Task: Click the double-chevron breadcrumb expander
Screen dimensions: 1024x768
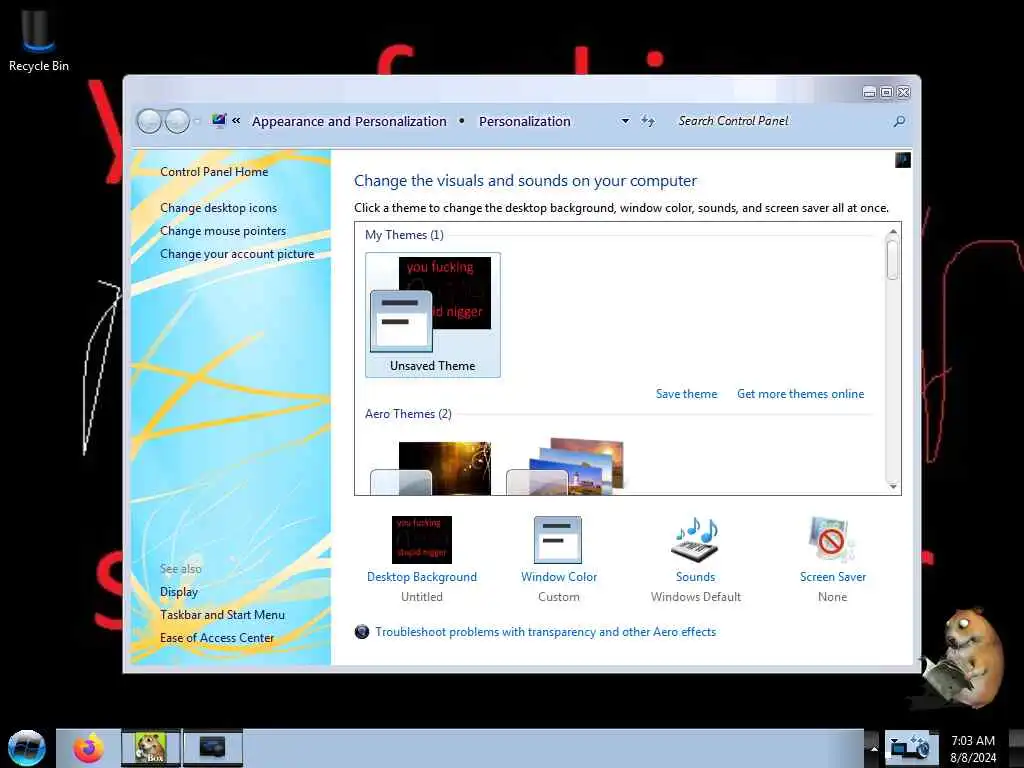Action: [x=236, y=121]
